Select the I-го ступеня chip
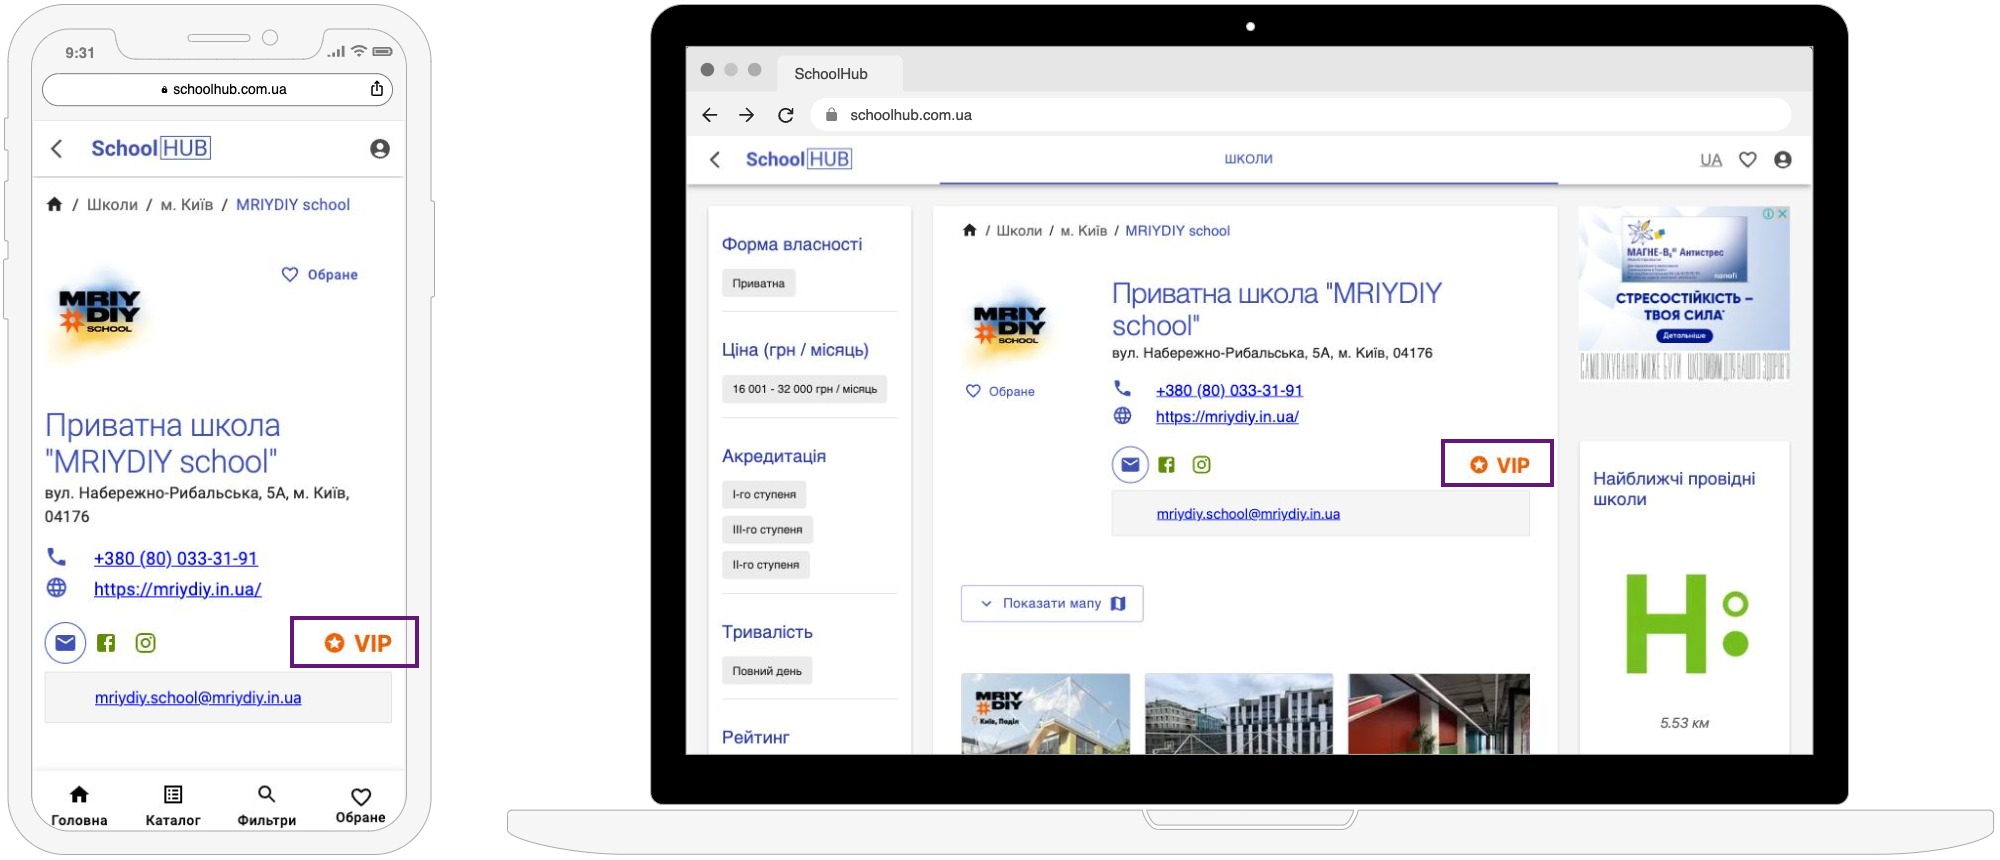The height and width of the screenshot is (860, 2000). (x=764, y=494)
